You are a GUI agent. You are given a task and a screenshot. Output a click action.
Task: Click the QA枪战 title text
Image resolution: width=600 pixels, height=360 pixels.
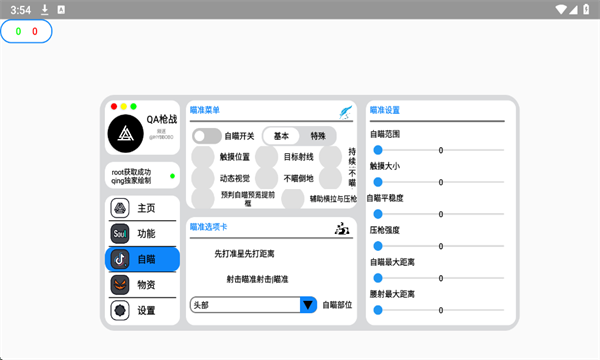pyautogui.click(x=162, y=119)
